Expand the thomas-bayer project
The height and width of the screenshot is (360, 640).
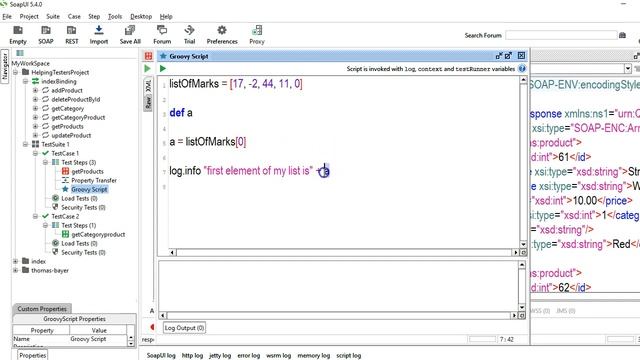click(16, 270)
